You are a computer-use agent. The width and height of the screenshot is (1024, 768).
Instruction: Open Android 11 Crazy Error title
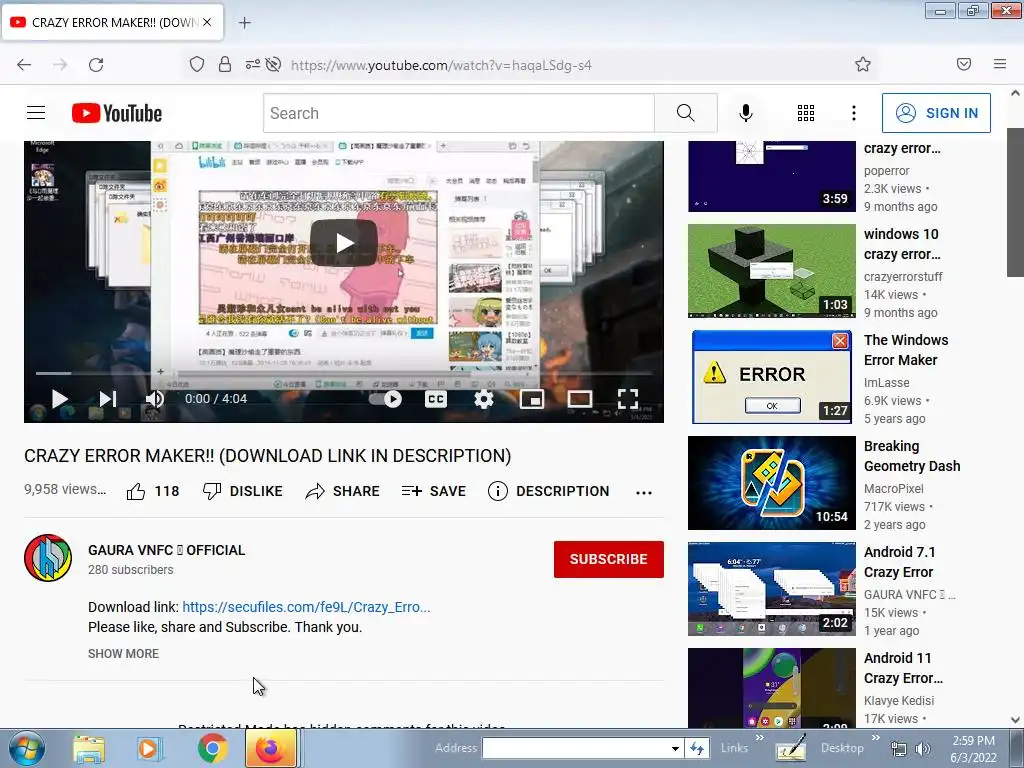[x=903, y=668]
